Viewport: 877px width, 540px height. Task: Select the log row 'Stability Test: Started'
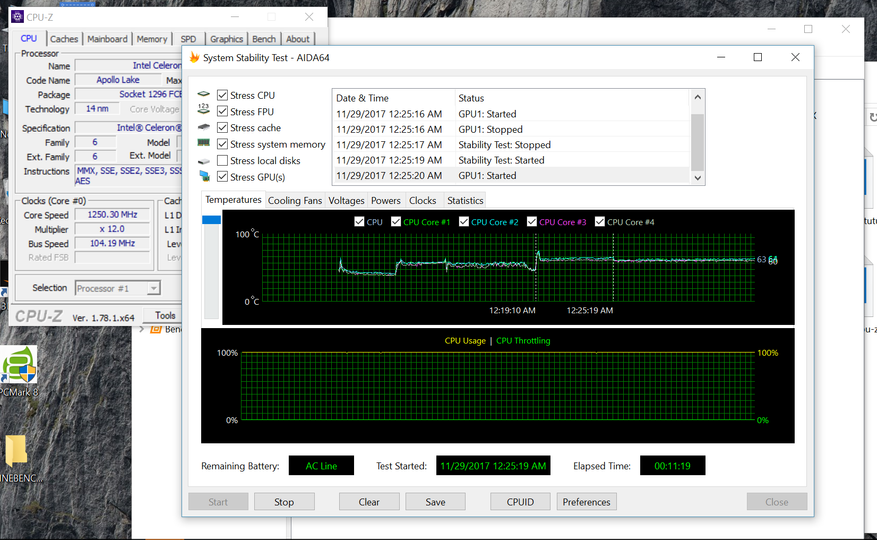512,160
